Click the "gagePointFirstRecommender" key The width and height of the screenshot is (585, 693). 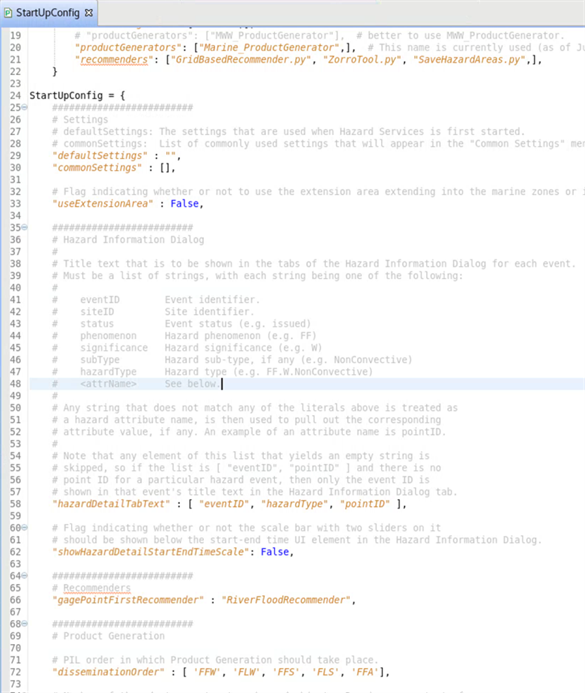click(x=128, y=600)
